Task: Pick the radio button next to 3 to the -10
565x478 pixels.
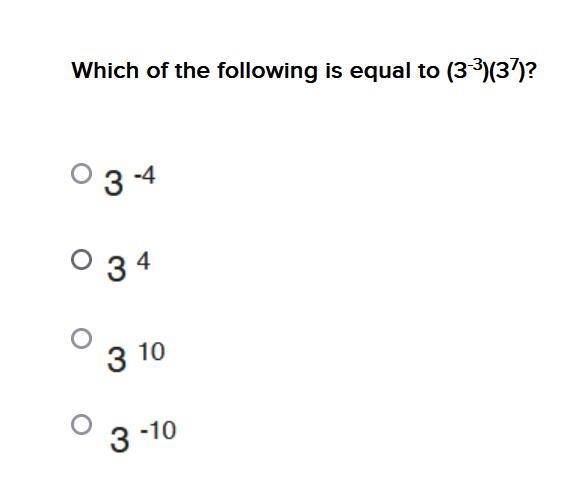Action: pyautogui.click(x=81, y=424)
